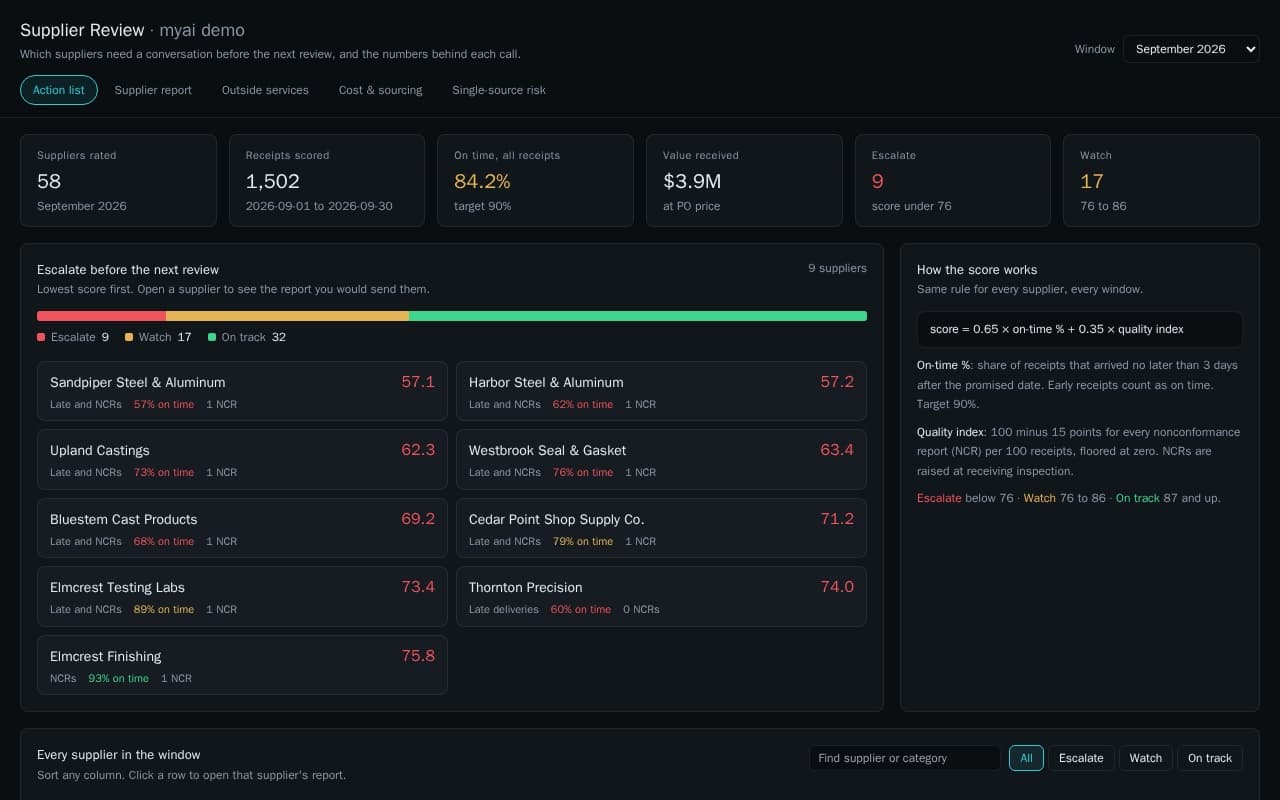Open Westbrook Seal & Gasket card
The image size is (1280, 800).
tap(661, 459)
